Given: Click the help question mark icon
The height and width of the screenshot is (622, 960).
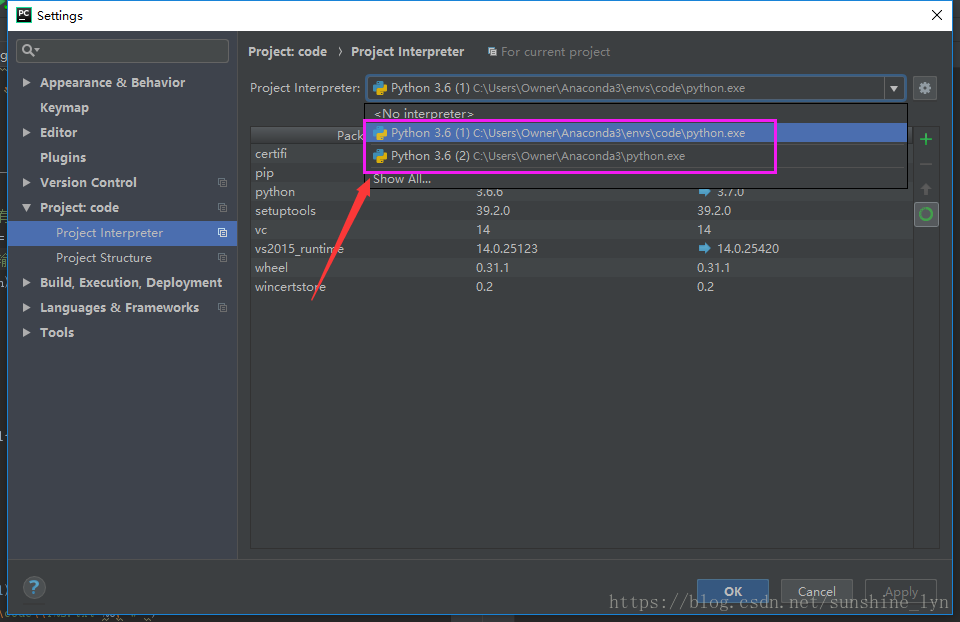Looking at the screenshot, I should pos(34,588).
